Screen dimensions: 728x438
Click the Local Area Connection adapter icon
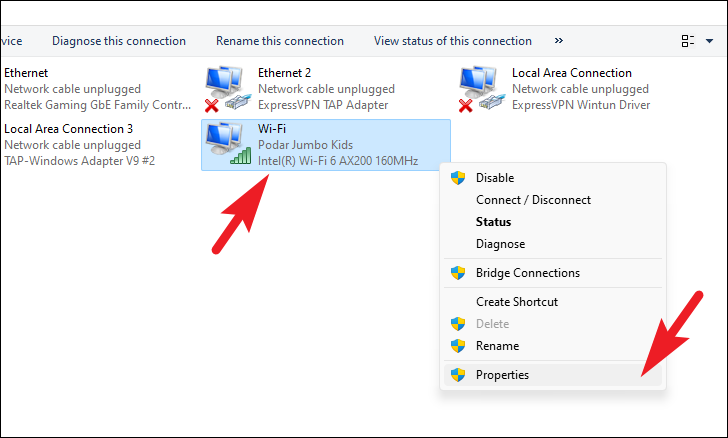point(482,89)
